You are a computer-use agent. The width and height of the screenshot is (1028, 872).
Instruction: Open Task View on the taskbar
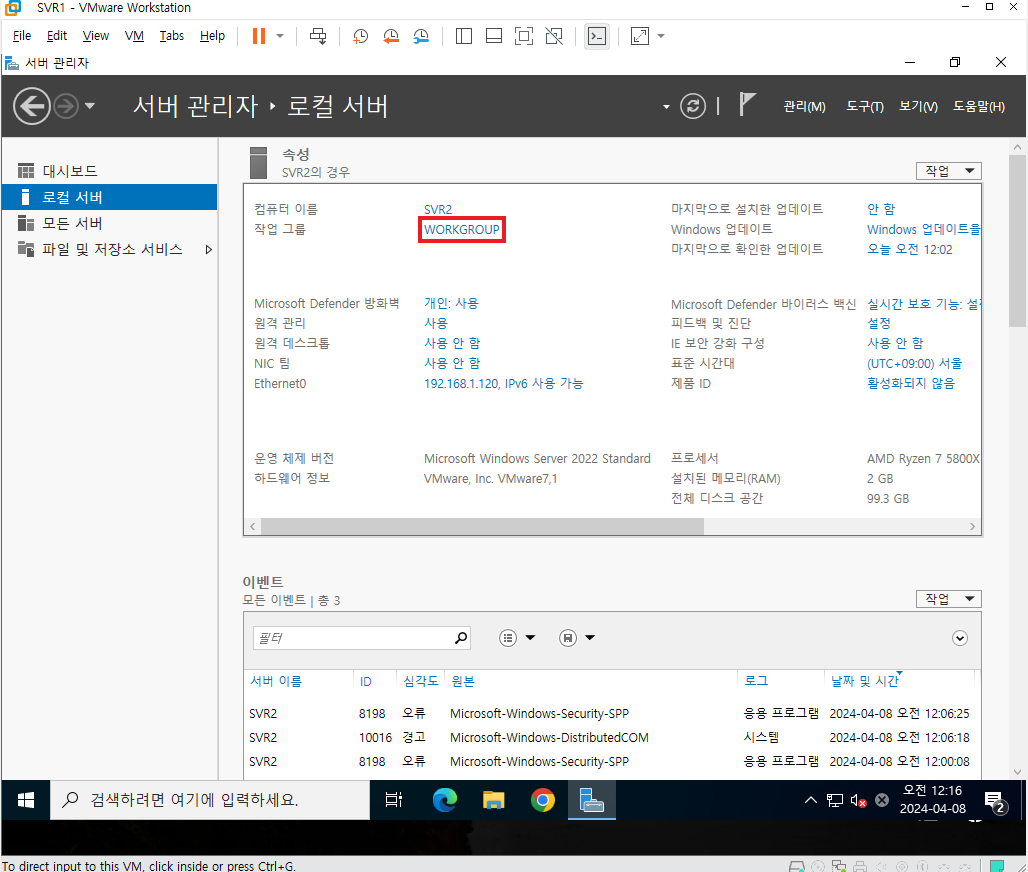point(393,800)
